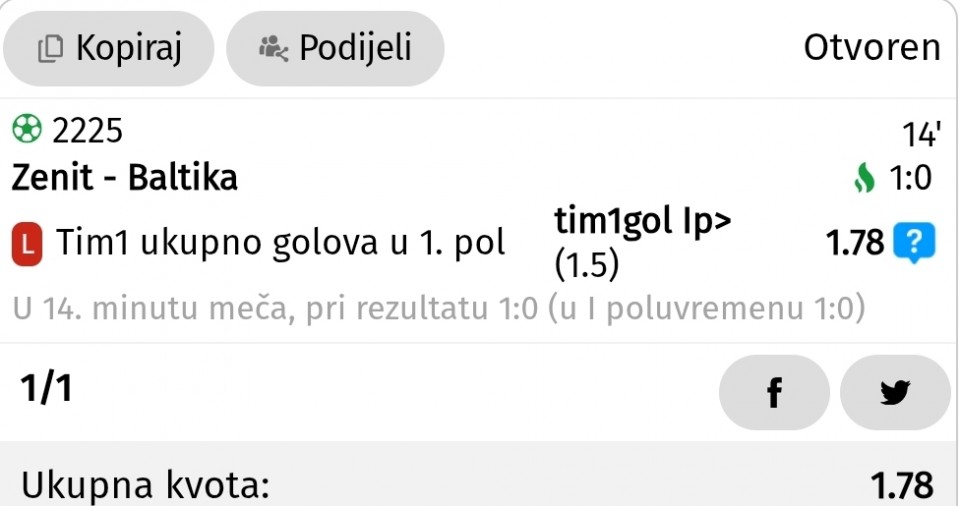Click the green flame live icon

pyautogui.click(x=864, y=178)
